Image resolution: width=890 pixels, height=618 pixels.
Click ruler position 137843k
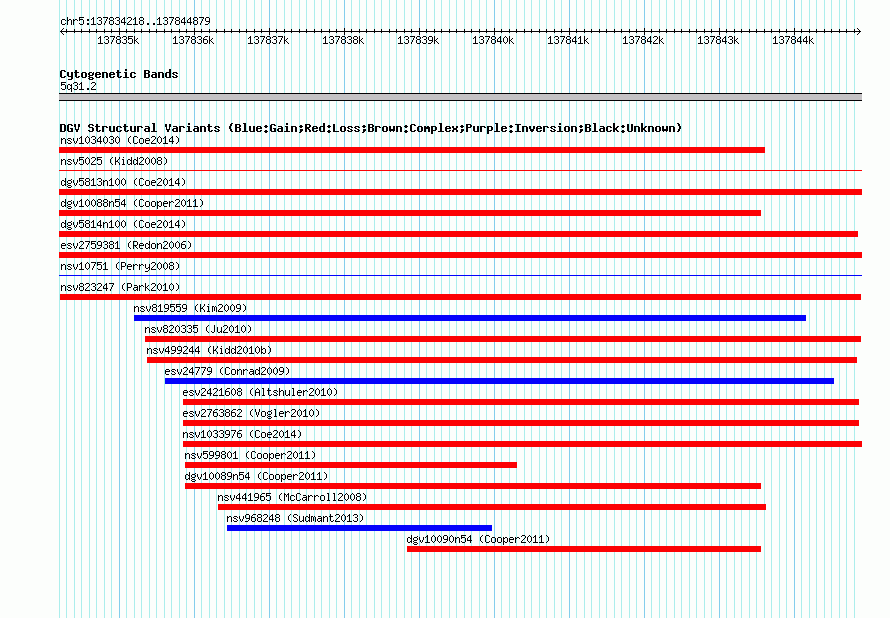tap(718, 40)
